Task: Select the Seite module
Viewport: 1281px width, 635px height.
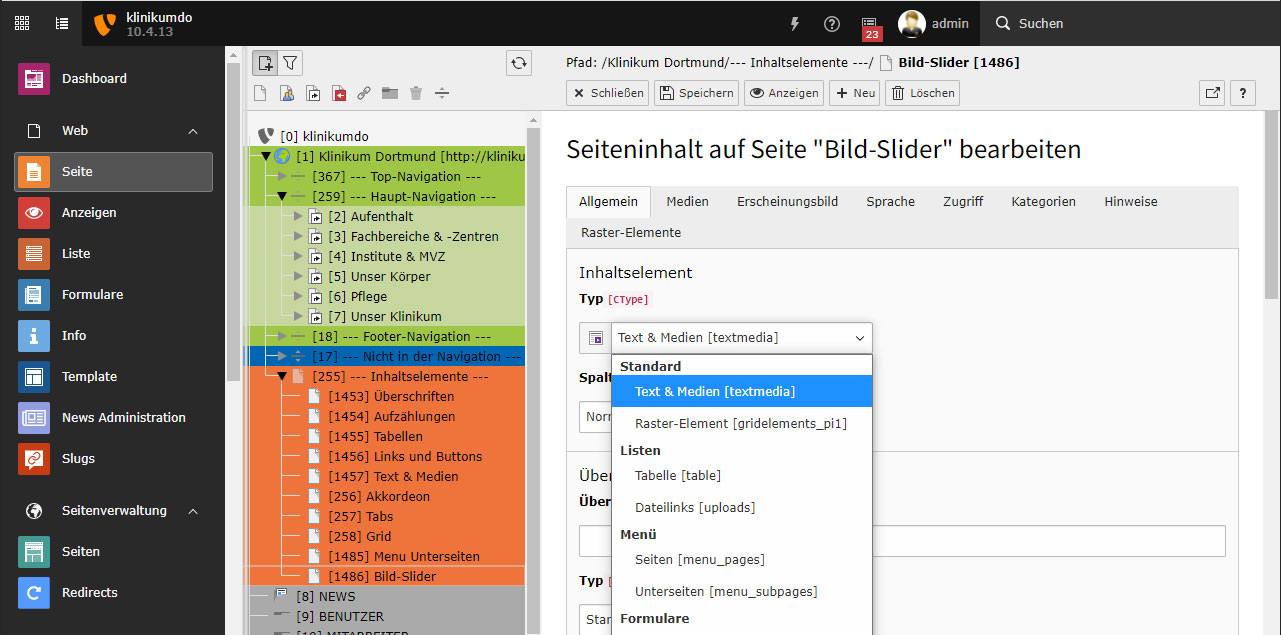Action: click(113, 171)
